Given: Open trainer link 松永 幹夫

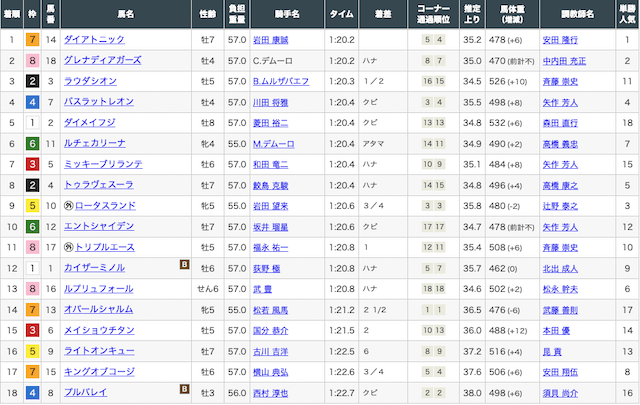Looking at the screenshot, I should (x=560, y=289).
